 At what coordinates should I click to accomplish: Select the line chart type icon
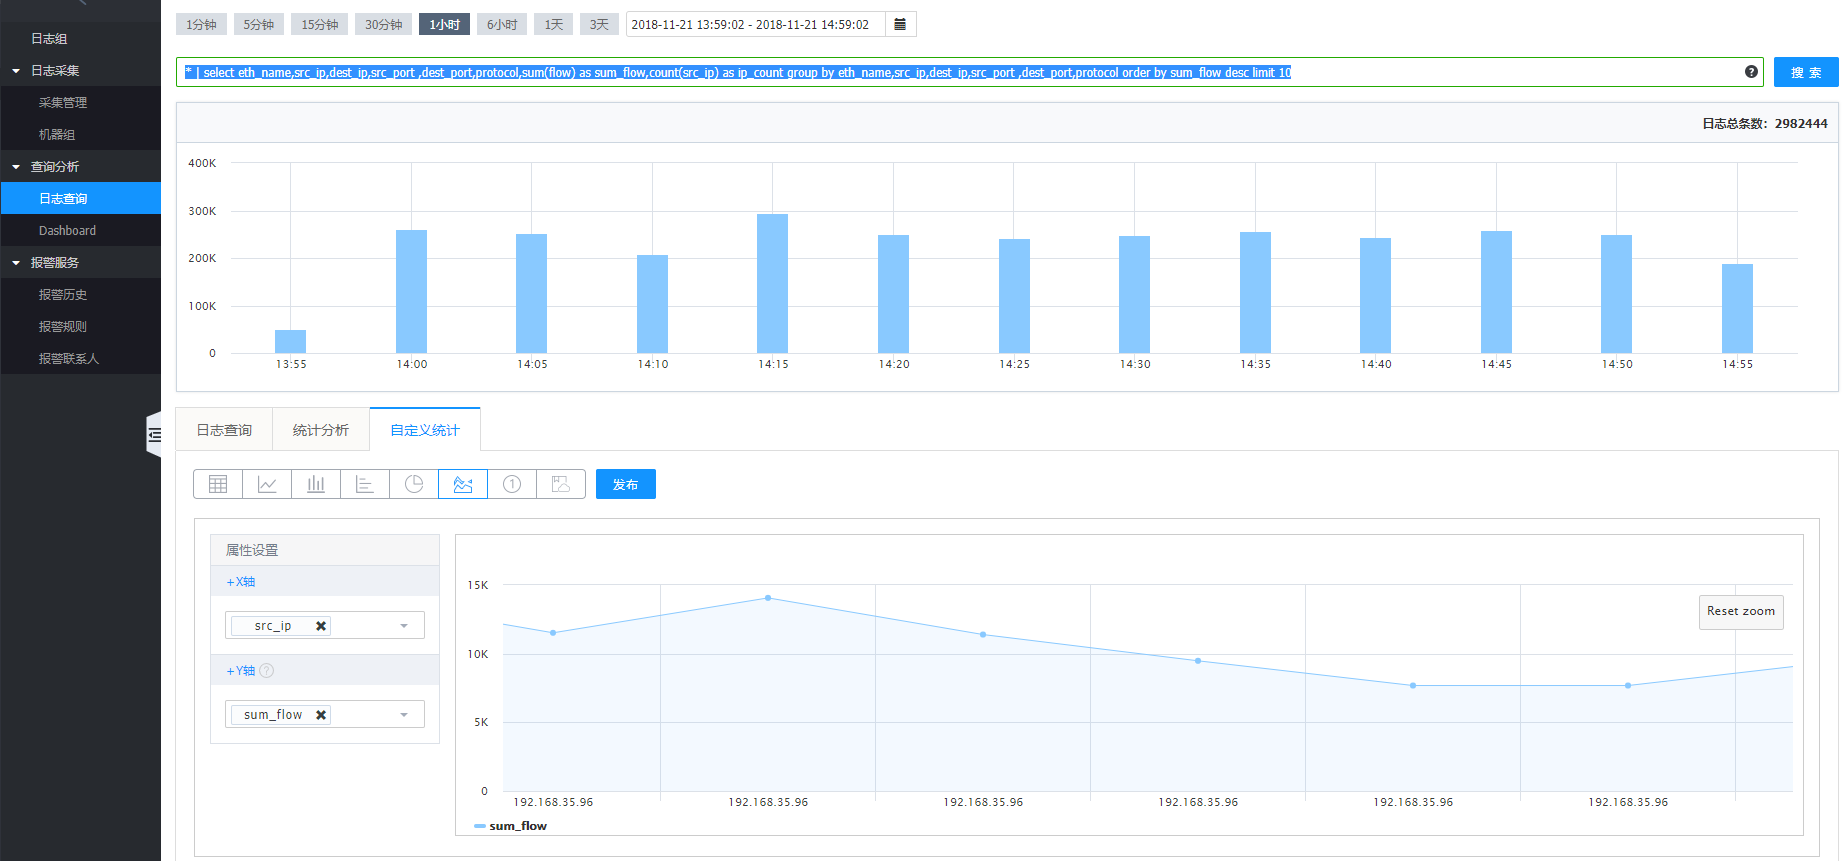pyautogui.click(x=267, y=484)
